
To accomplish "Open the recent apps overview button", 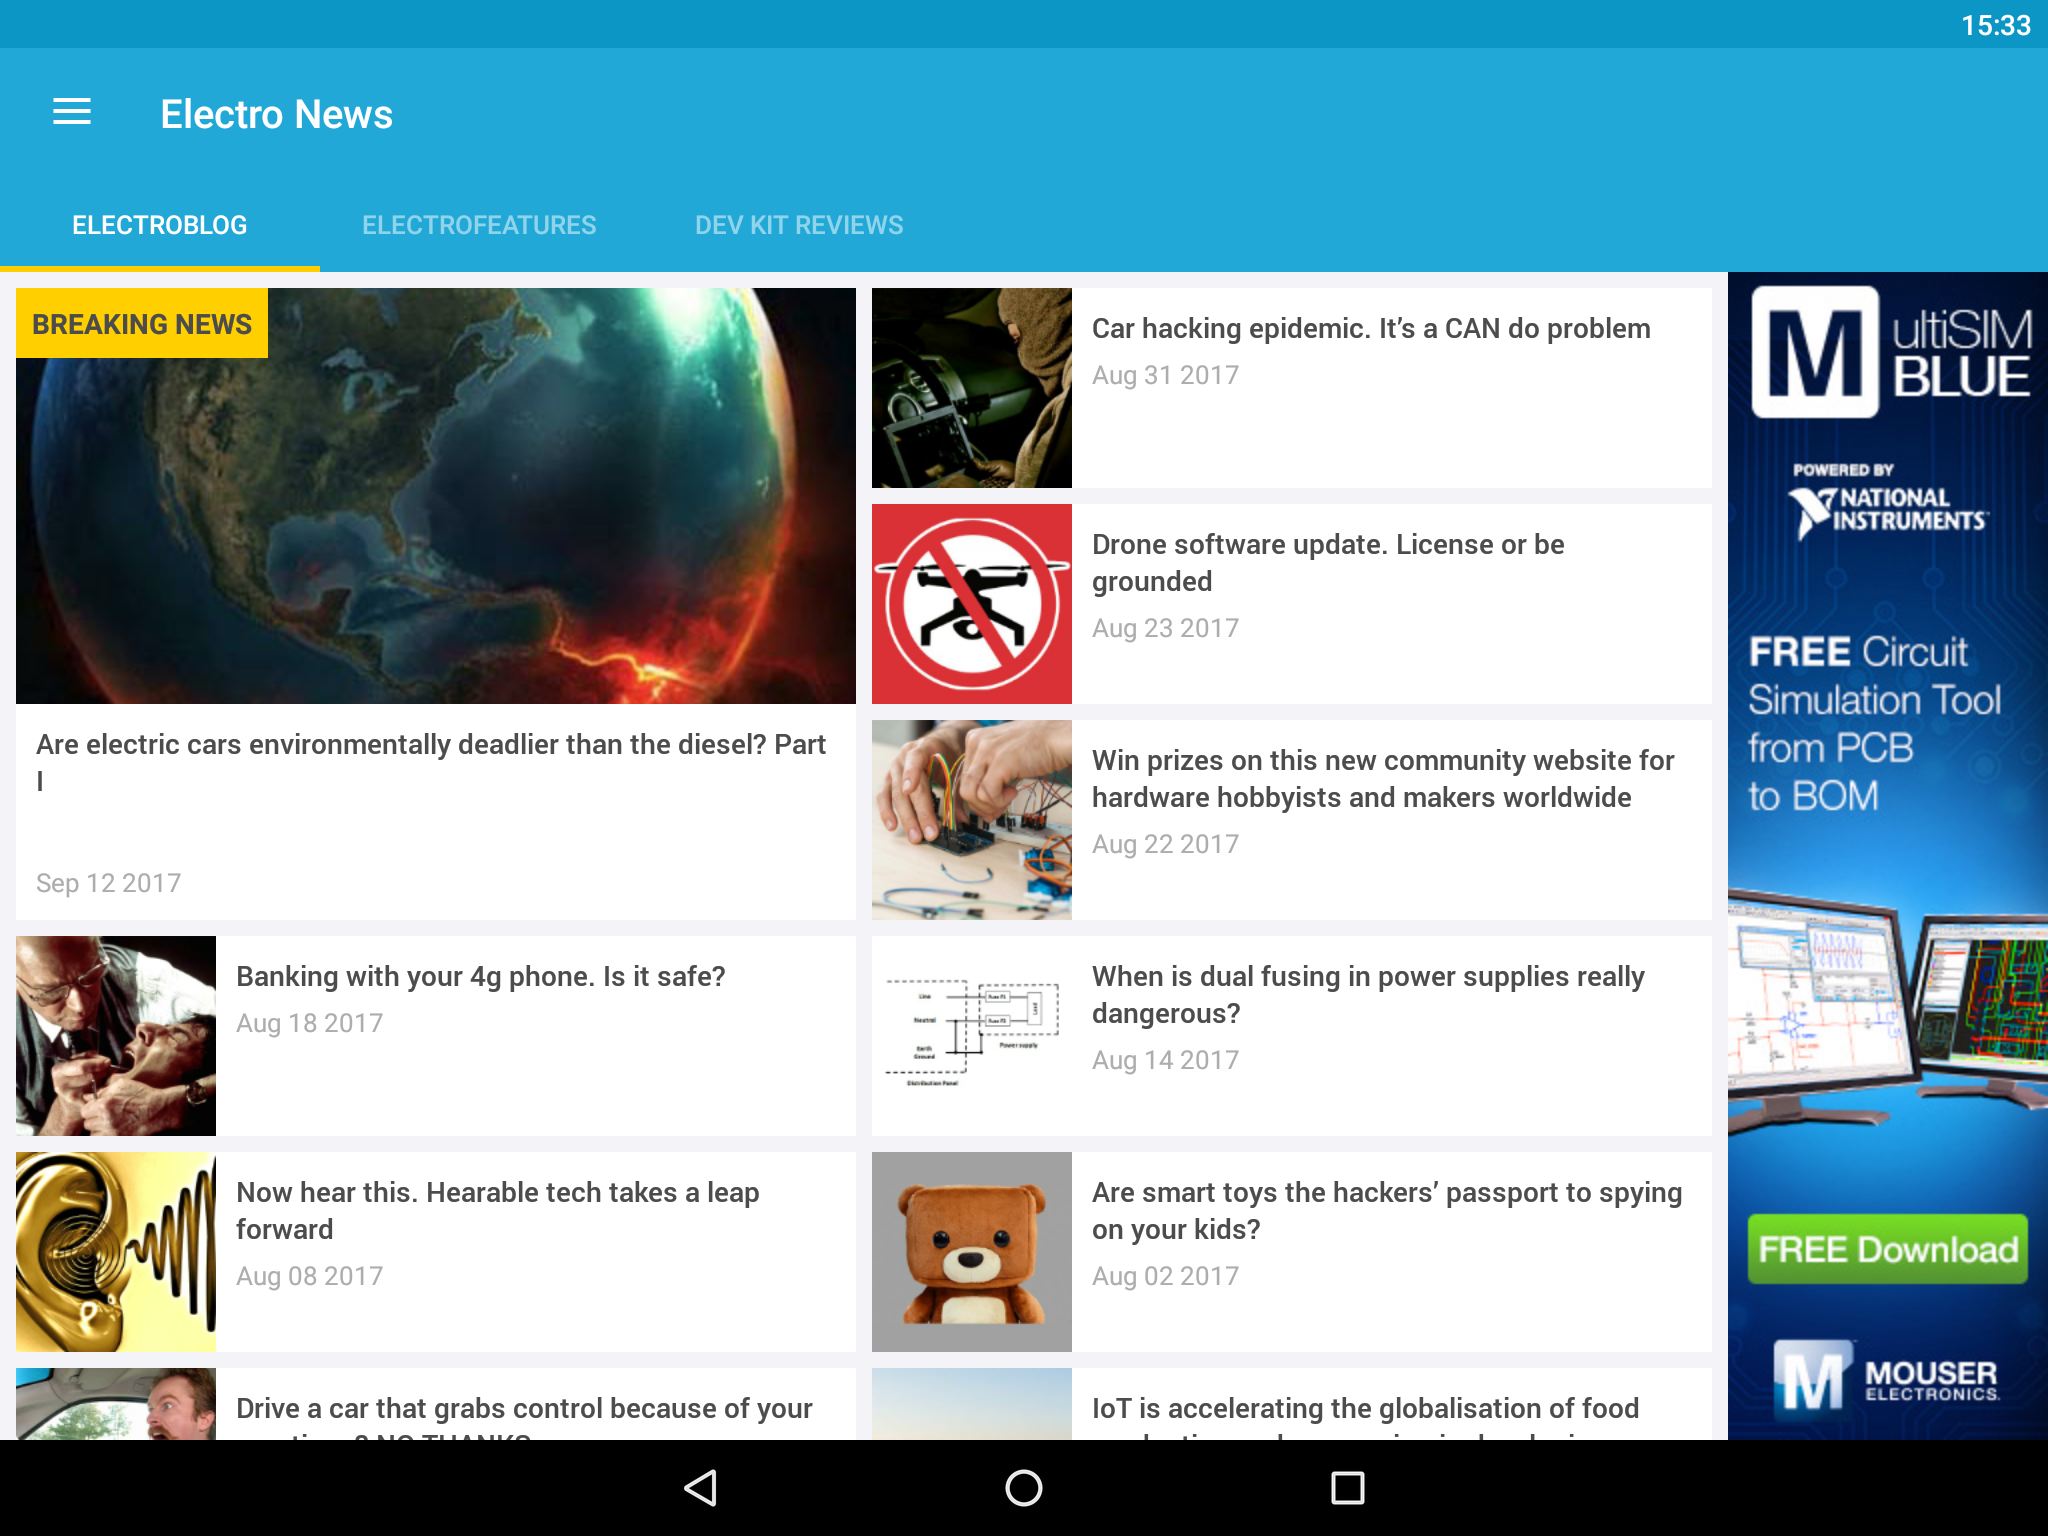I will pyautogui.click(x=1347, y=1488).
